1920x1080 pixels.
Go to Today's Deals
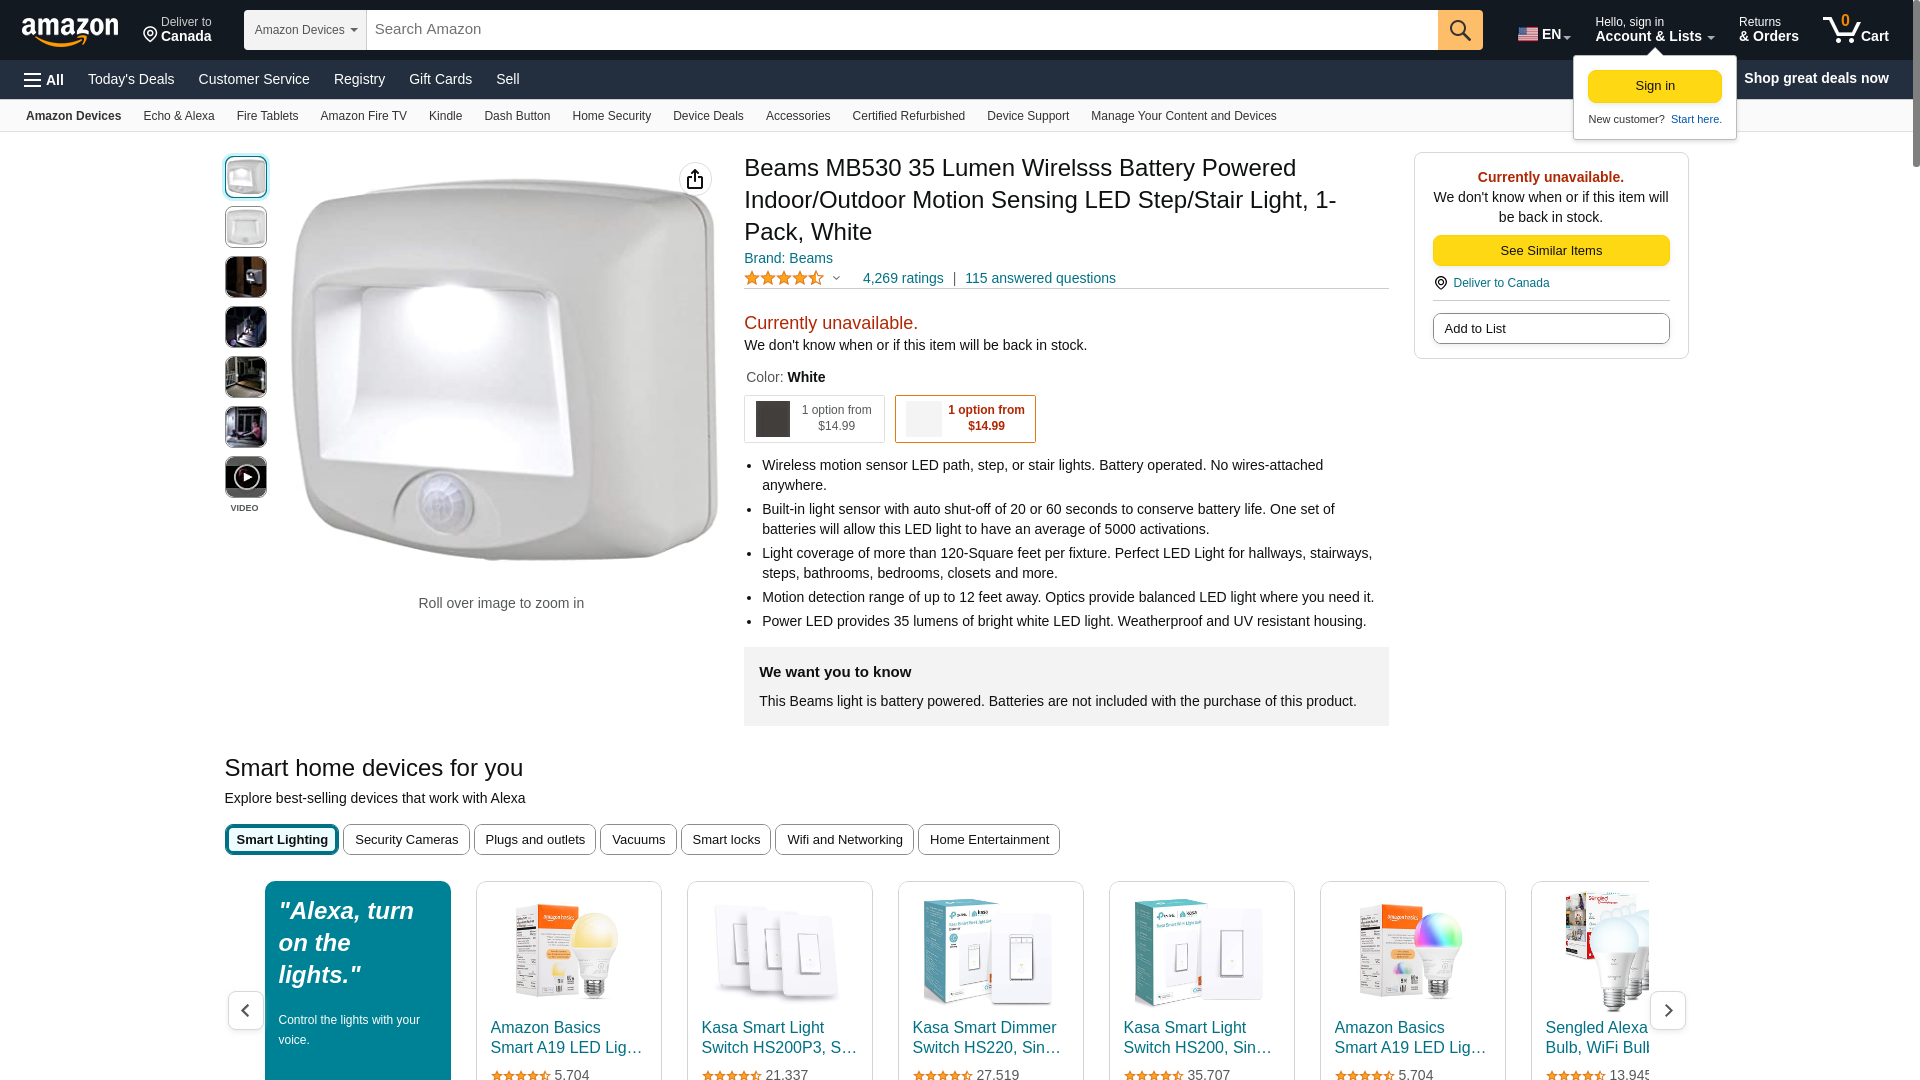(131, 79)
